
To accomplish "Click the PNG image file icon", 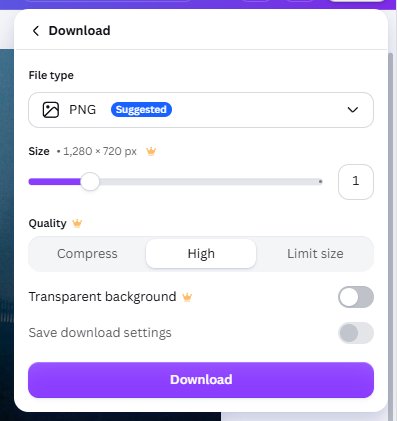I will [x=51, y=110].
